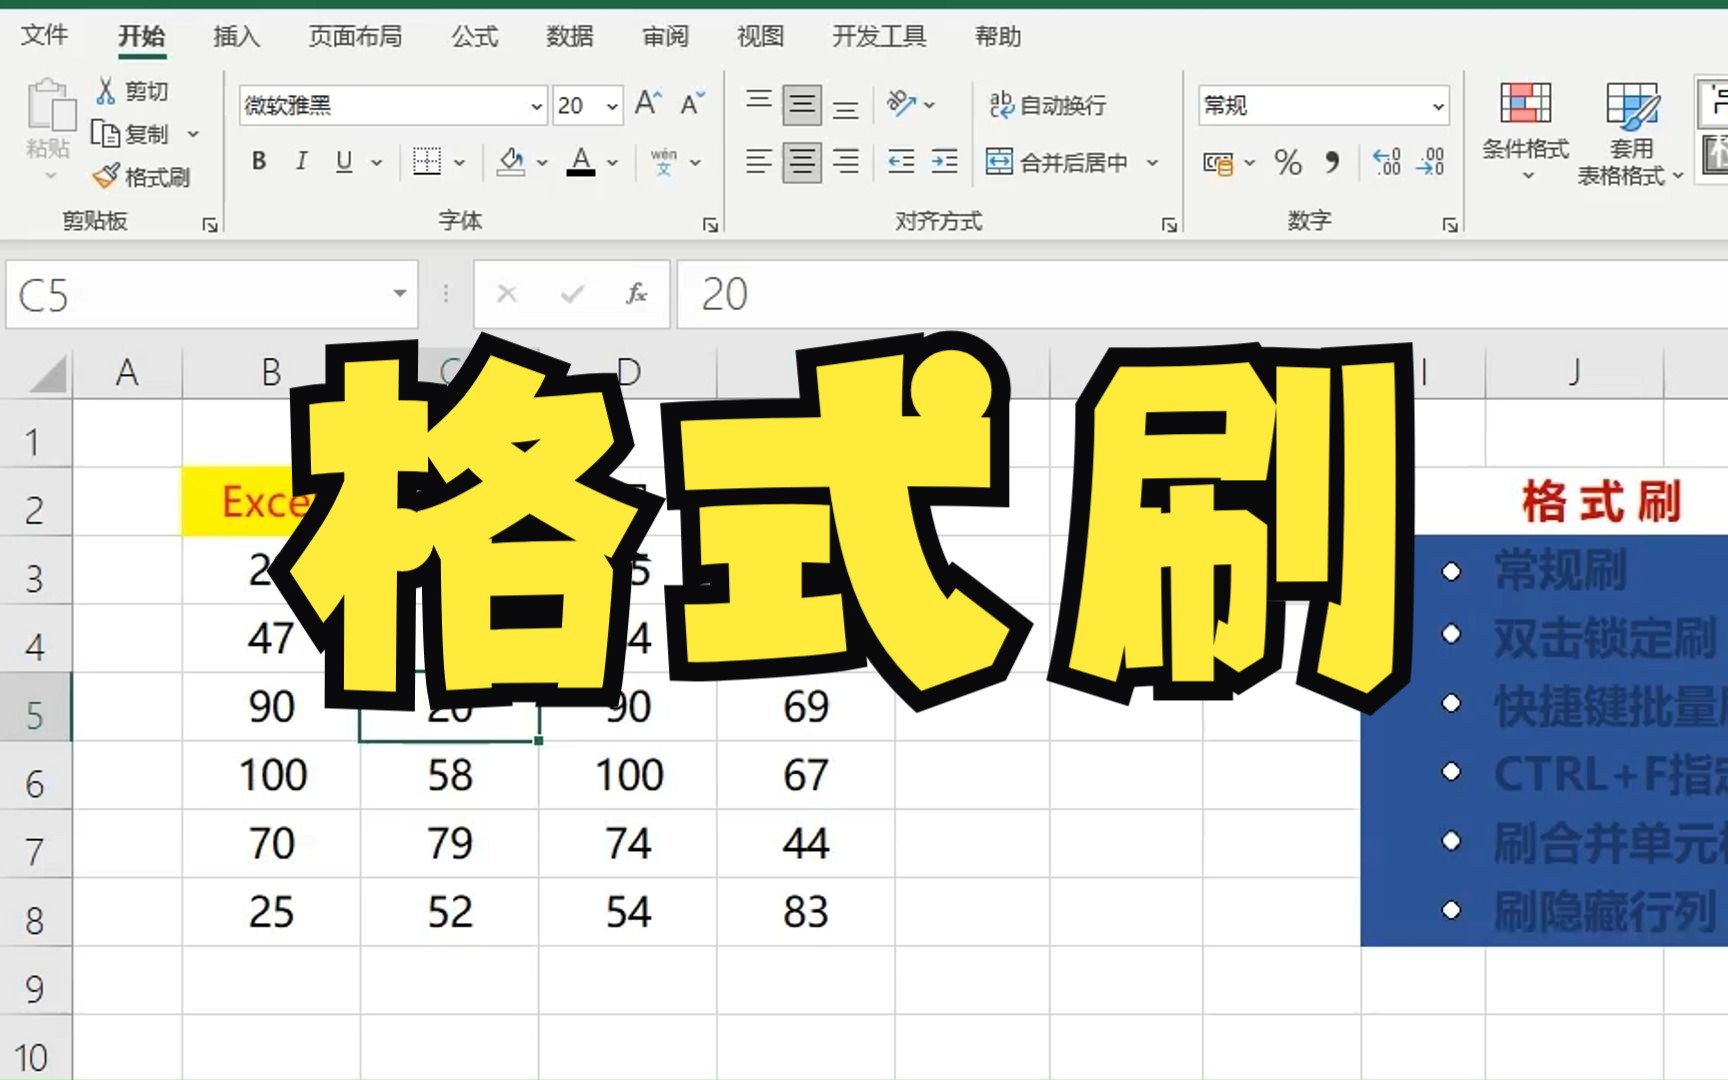Viewport: 1728px width, 1080px height.
Task: Click the borders grid icon
Action: click(x=427, y=161)
